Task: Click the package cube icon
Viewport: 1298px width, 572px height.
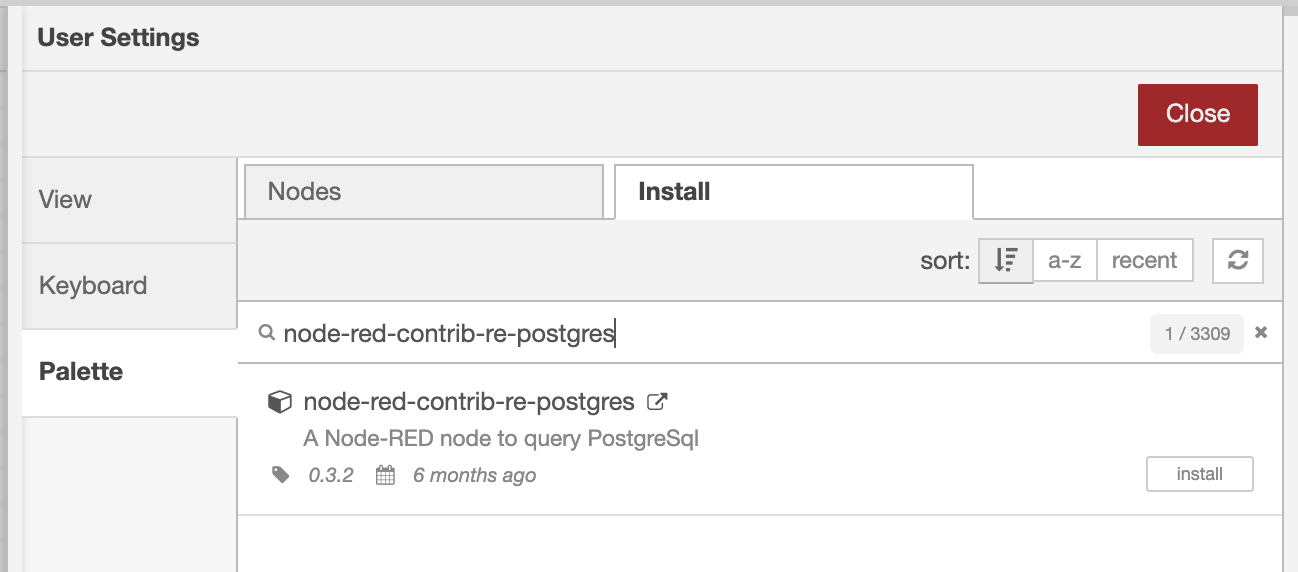Action: coord(280,402)
